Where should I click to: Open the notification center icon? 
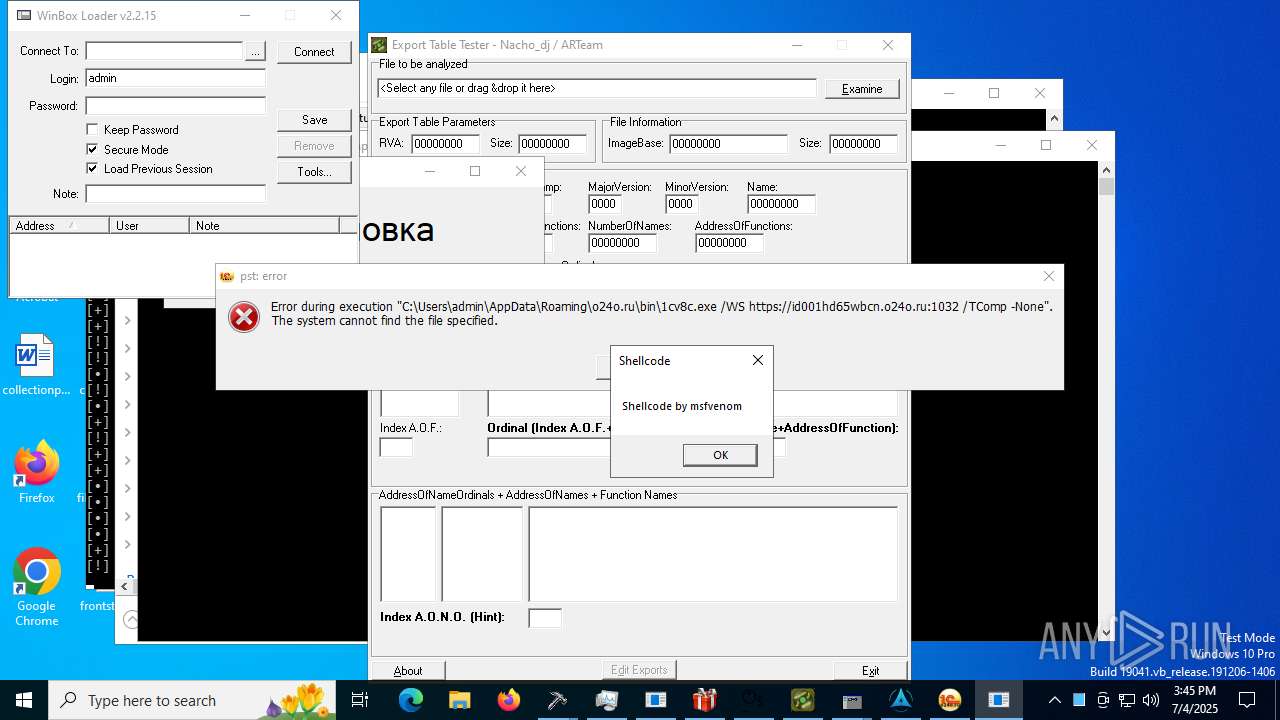(x=1247, y=700)
